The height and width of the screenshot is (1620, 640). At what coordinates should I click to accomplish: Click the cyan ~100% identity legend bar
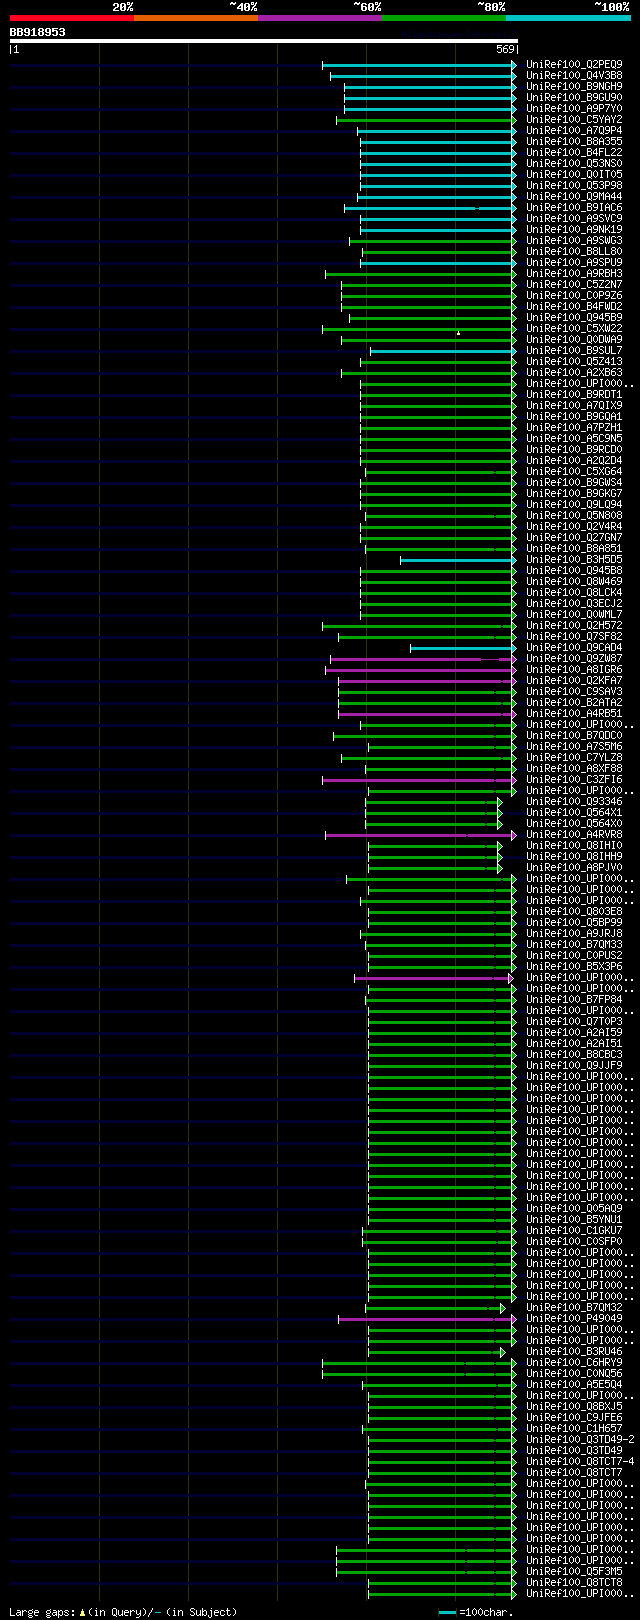(x=568, y=18)
